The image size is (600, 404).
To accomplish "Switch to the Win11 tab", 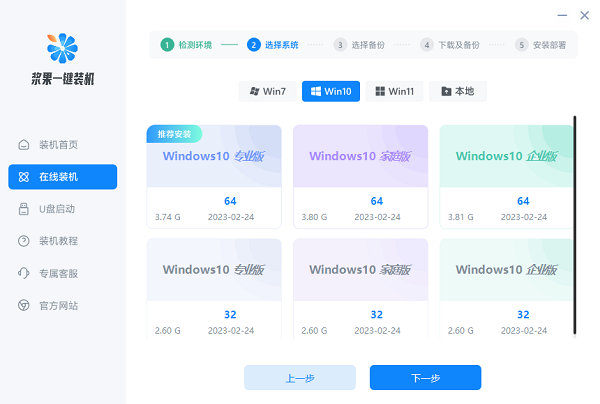I will pyautogui.click(x=395, y=91).
